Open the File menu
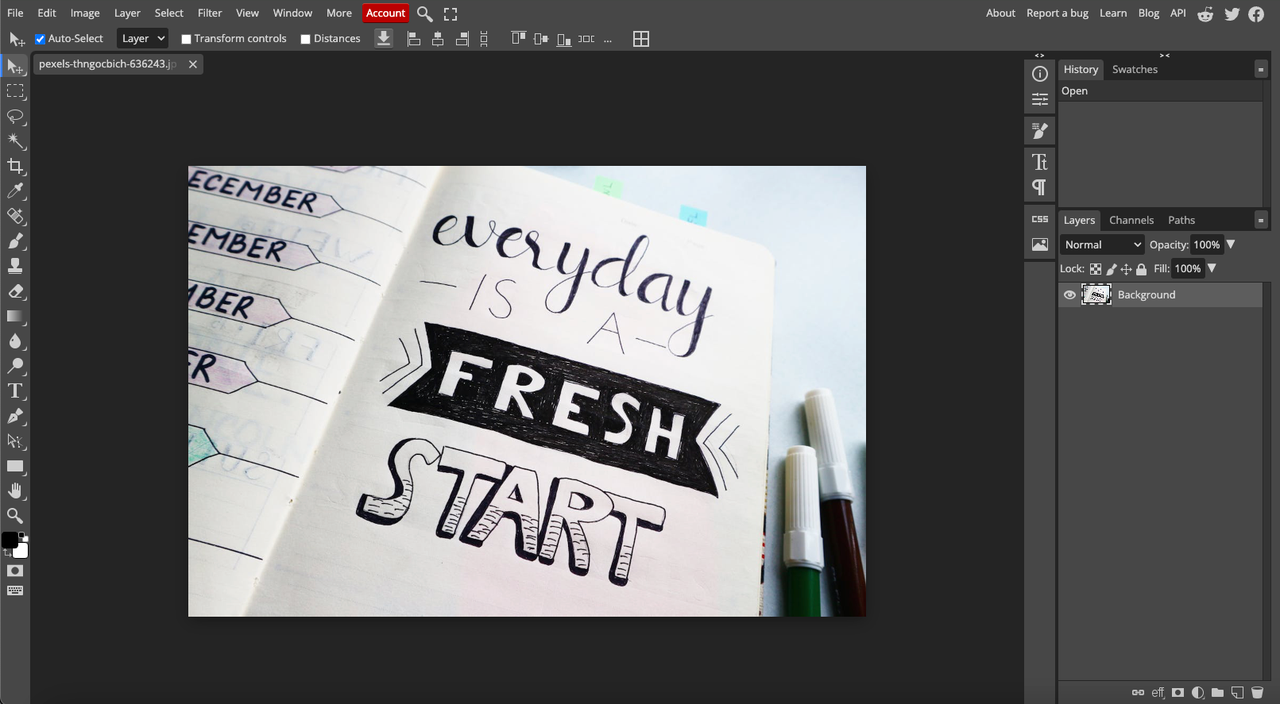Image resolution: width=1280 pixels, height=704 pixels. tap(15, 13)
